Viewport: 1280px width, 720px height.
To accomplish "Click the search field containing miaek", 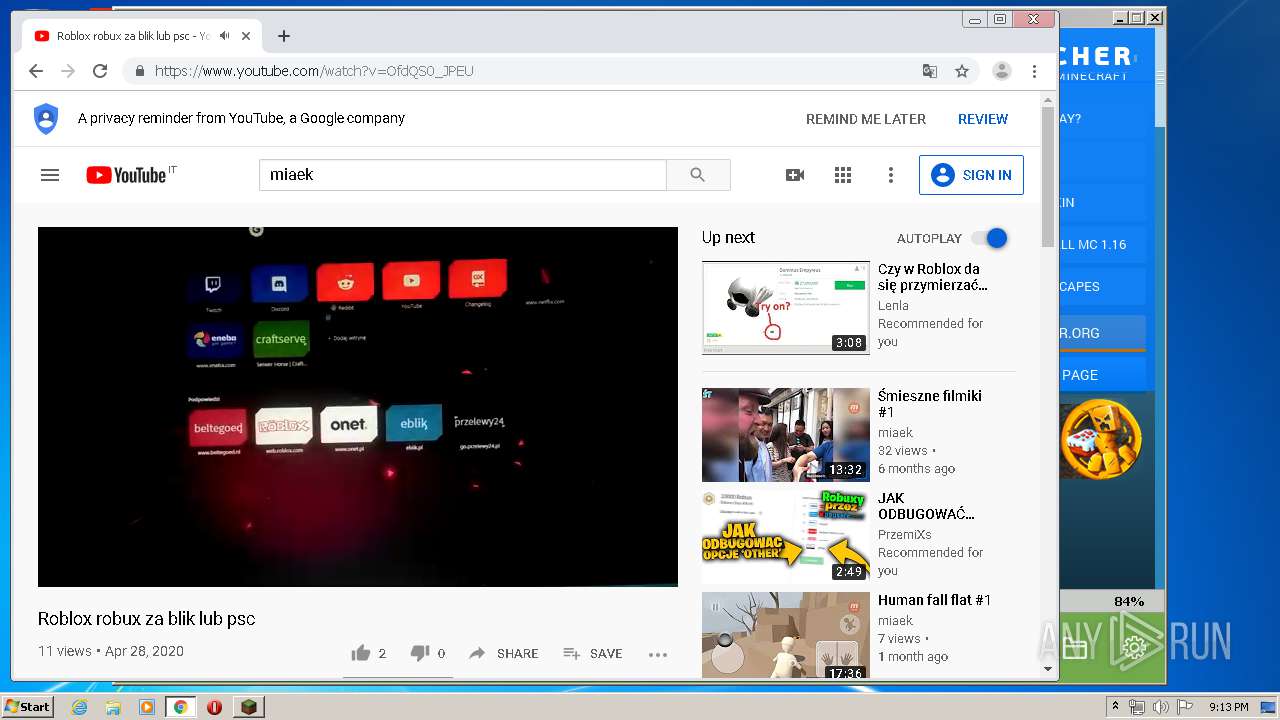I will tap(463, 175).
